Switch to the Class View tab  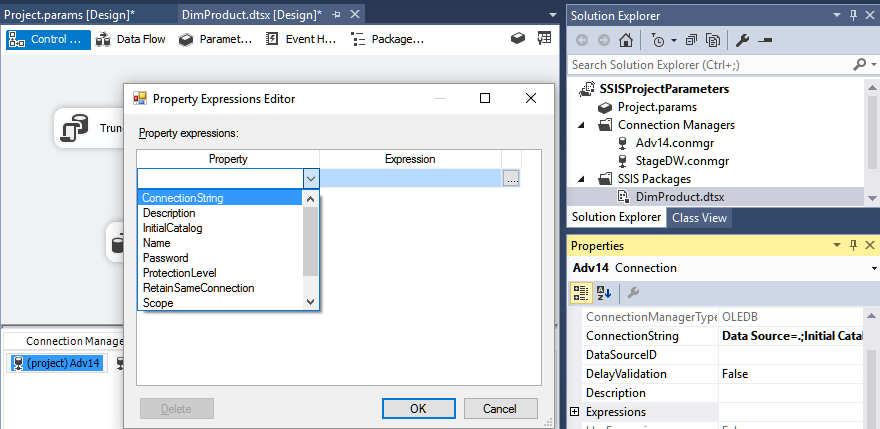coord(699,218)
